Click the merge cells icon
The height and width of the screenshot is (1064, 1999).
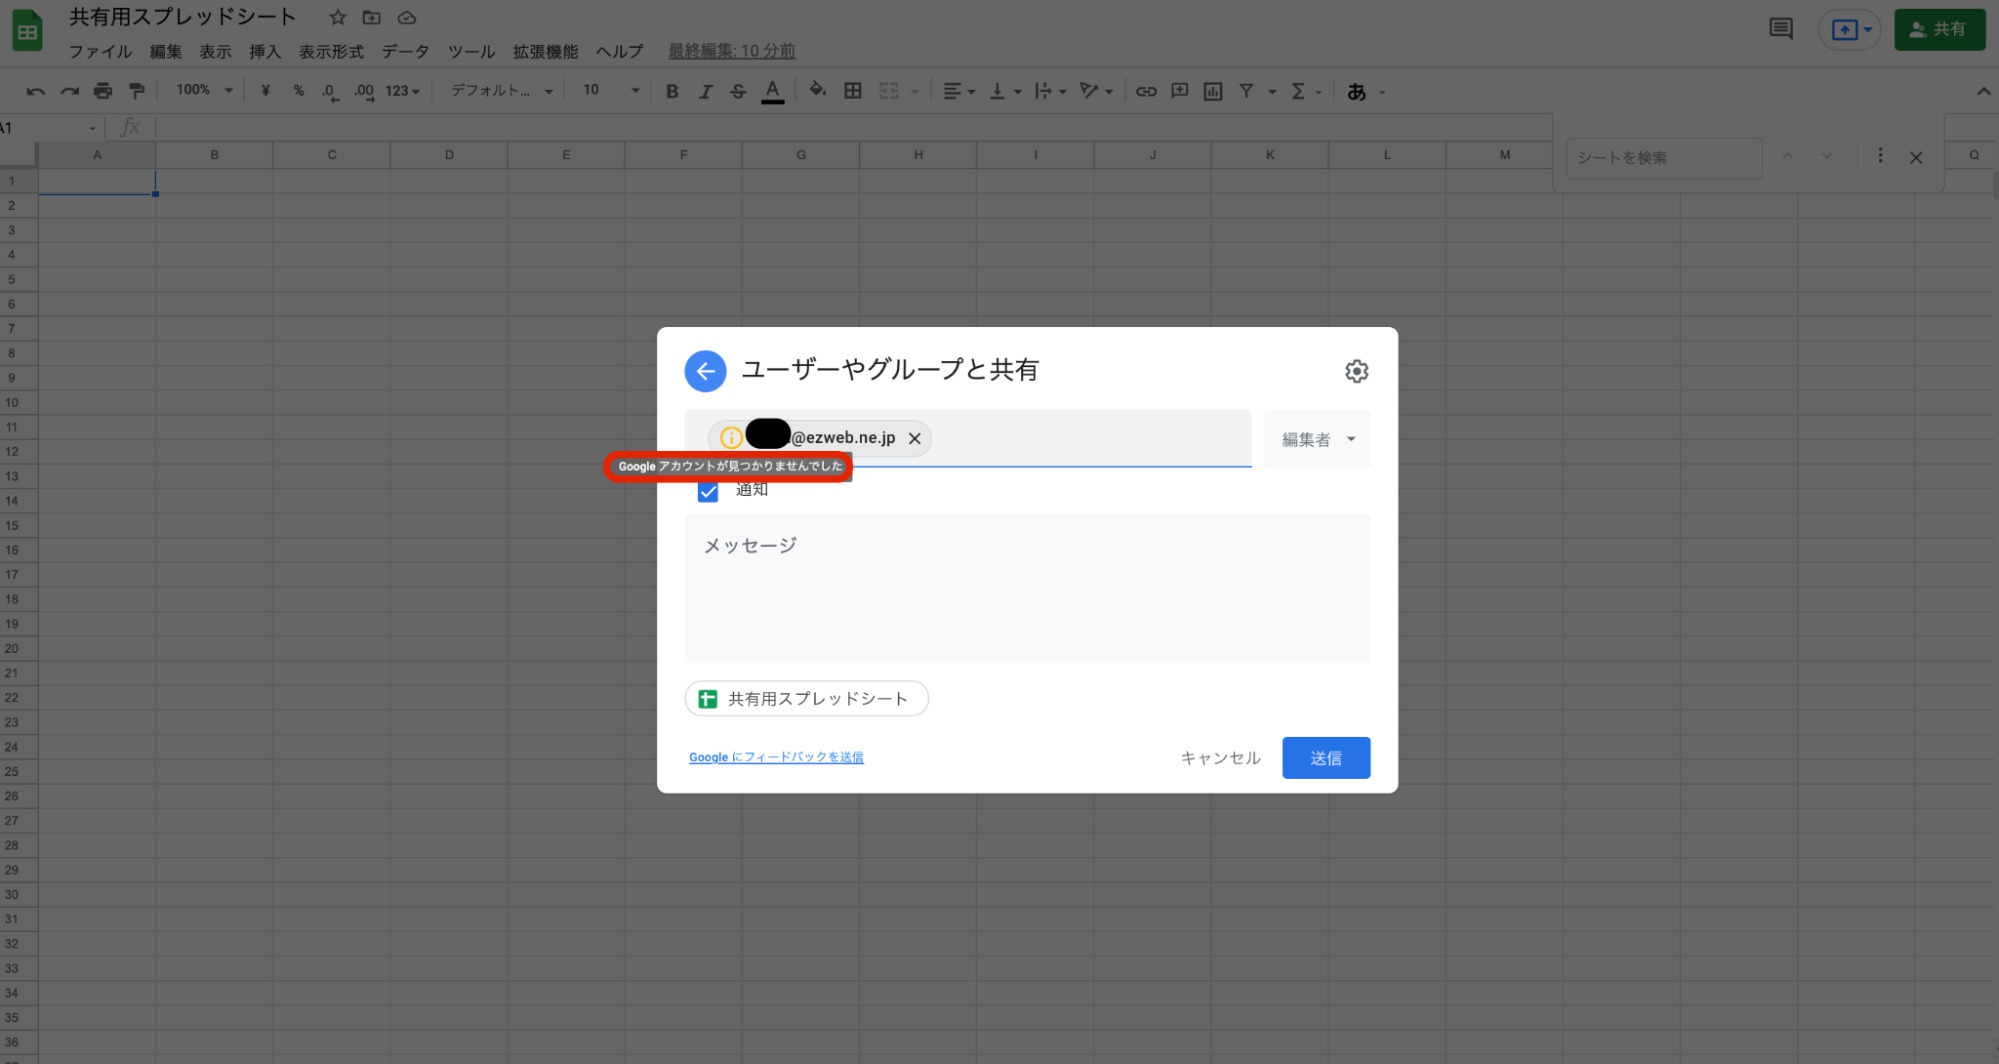(x=888, y=91)
